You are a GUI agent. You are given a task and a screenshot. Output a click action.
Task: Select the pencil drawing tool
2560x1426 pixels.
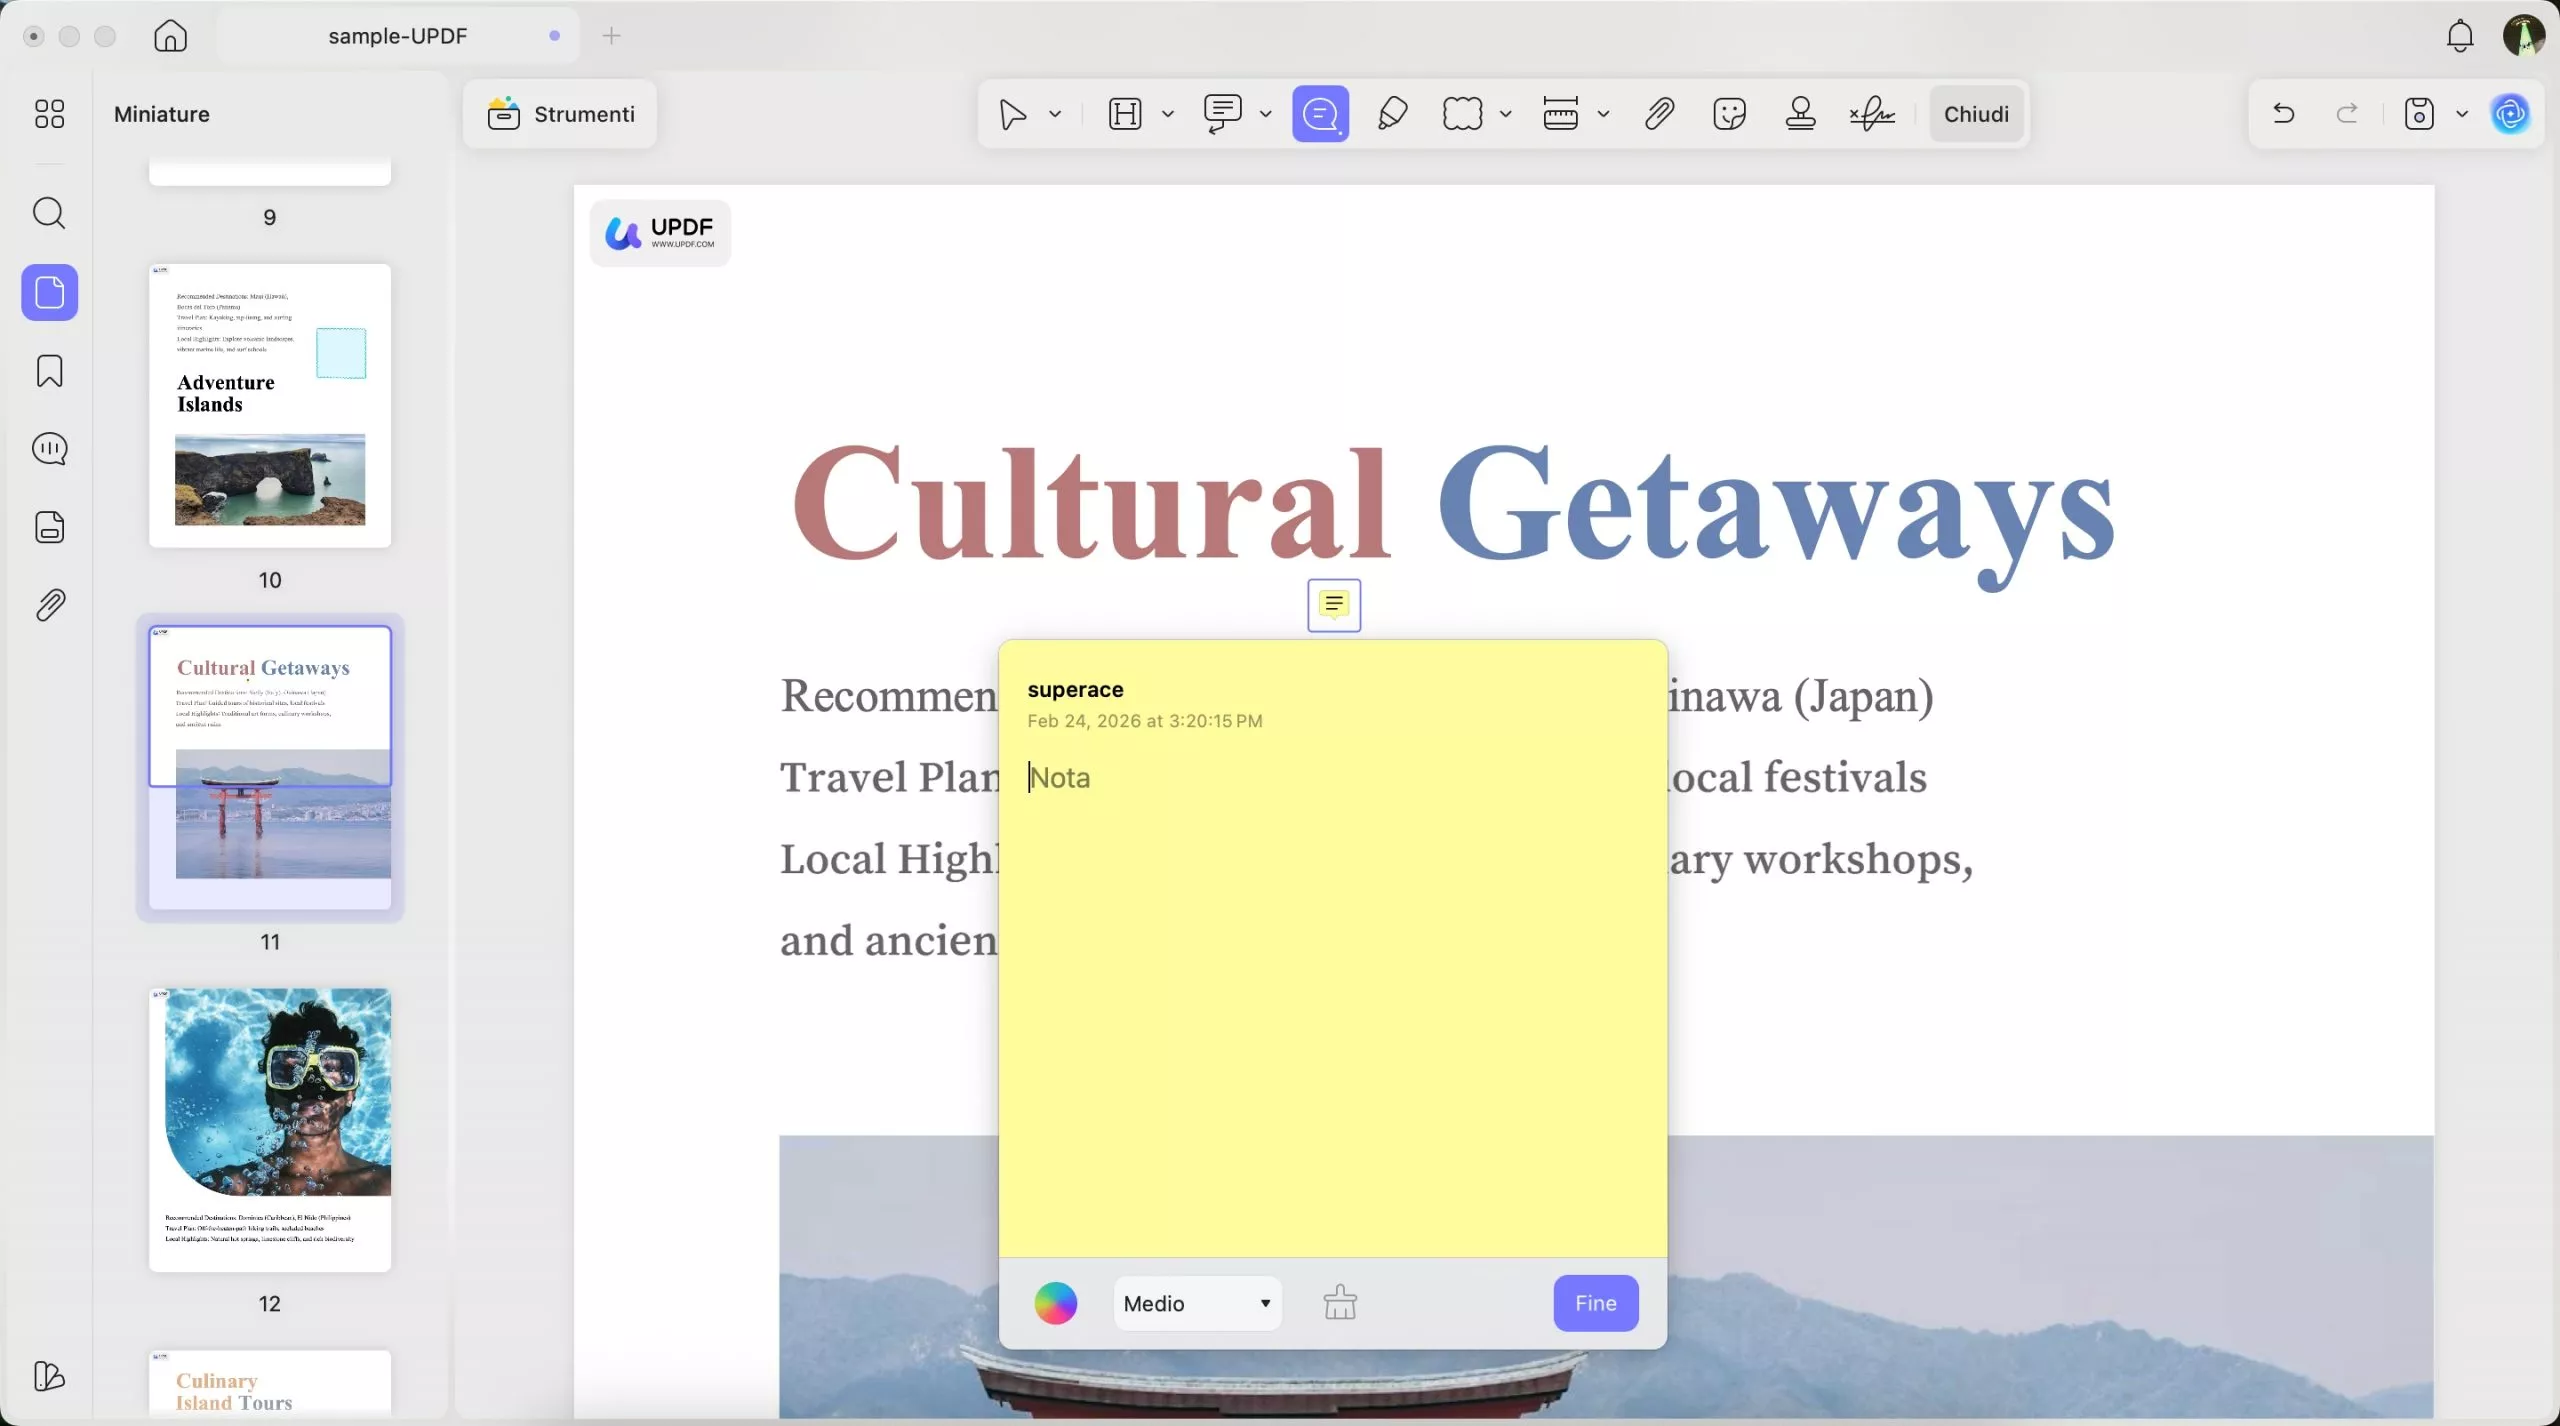coord(1392,114)
